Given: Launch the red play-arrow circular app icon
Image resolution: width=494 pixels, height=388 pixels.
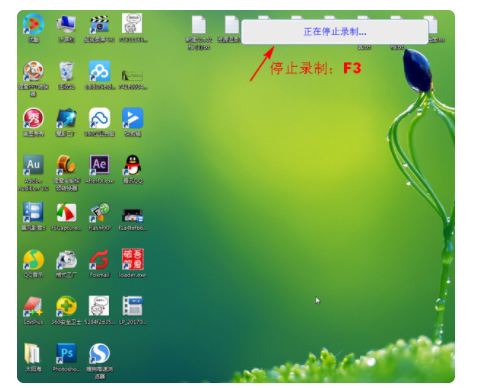Looking at the screenshot, I should pyautogui.click(x=33, y=24).
